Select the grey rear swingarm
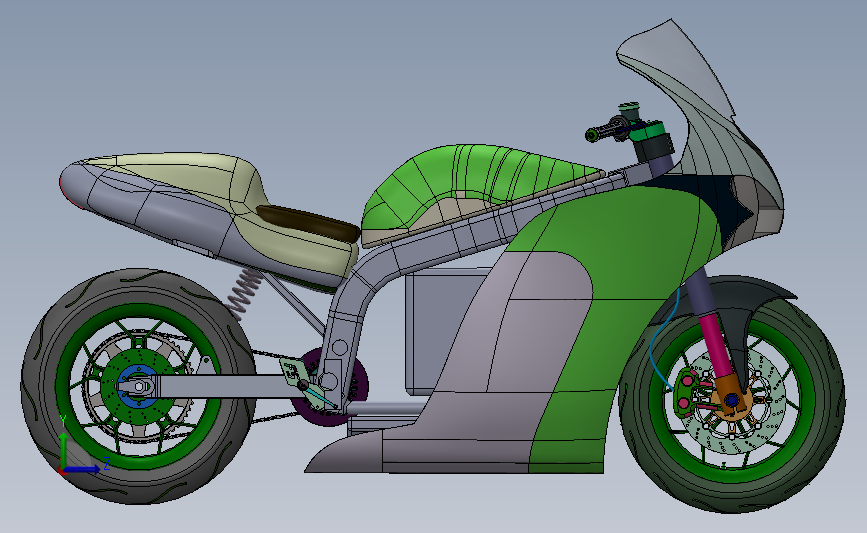Image resolution: width=867 pixels, height=533 pixels. pos(216,386)
